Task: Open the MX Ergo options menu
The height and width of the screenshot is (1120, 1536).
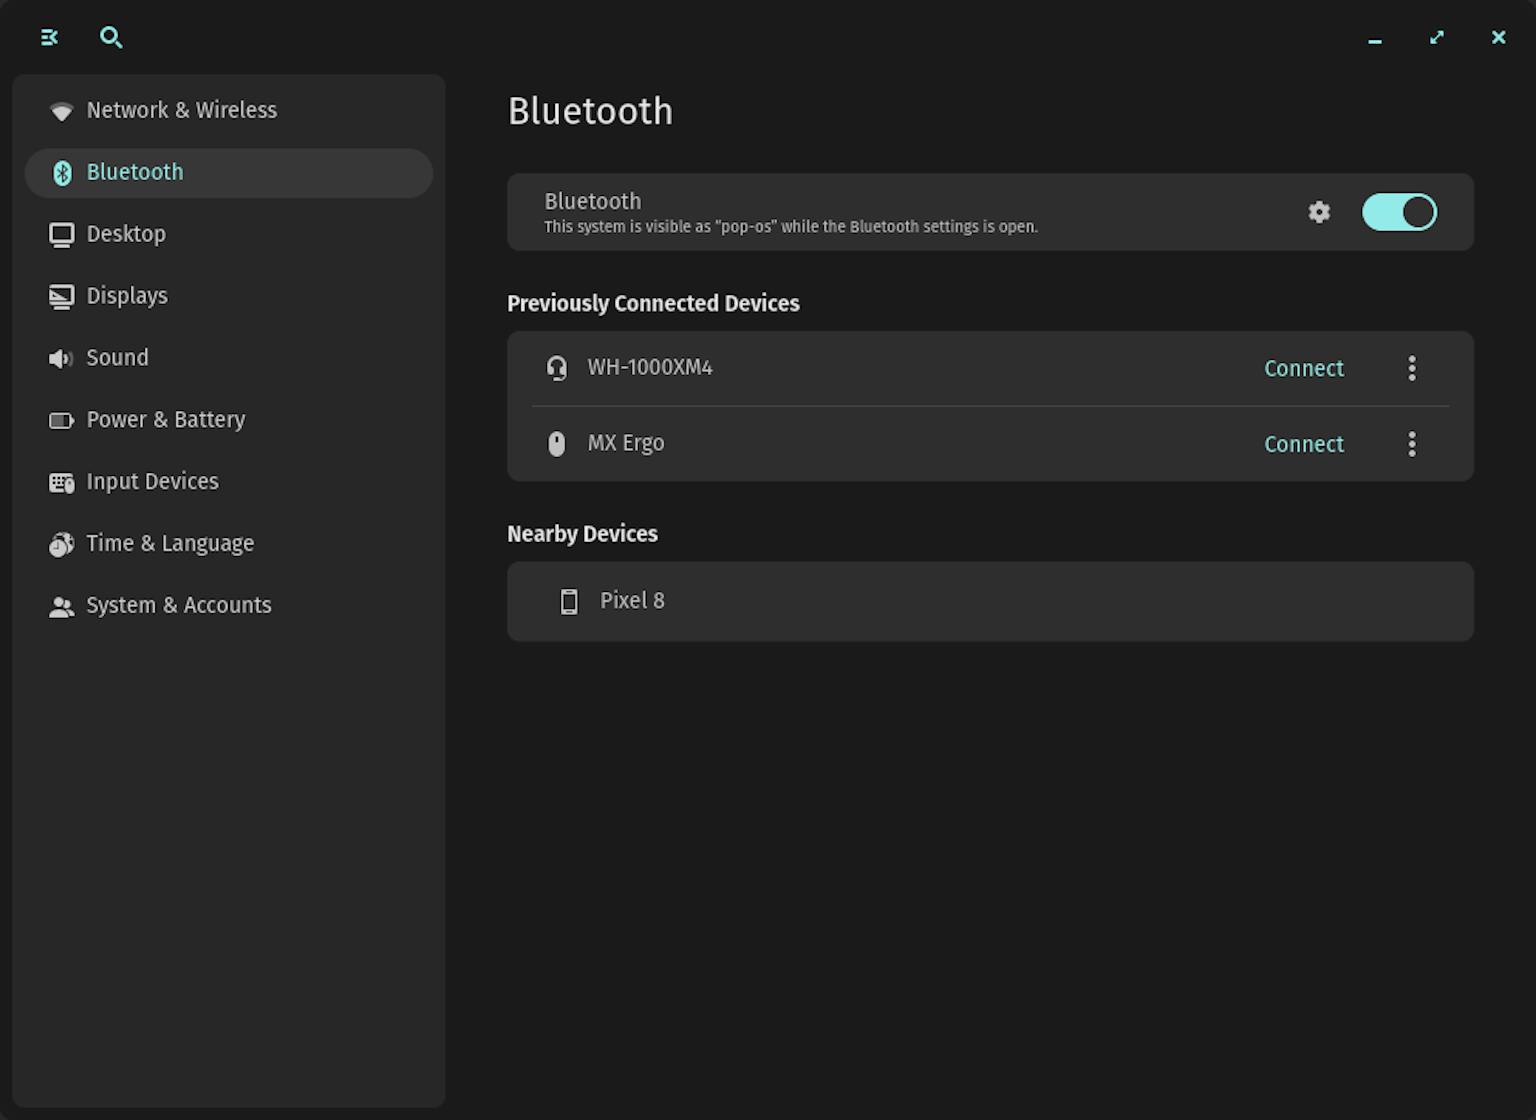Action: [1412, 443]
